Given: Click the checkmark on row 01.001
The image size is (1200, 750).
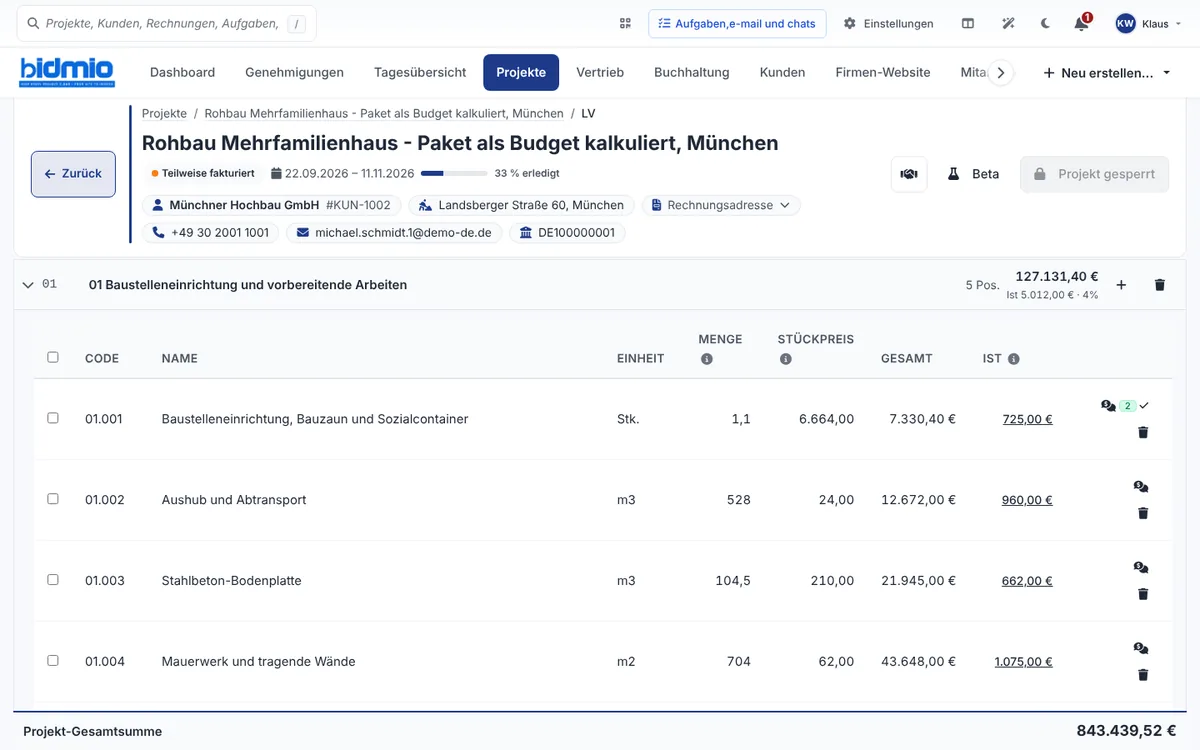Looking at the screenshot, I should [x=1144, y=406].
